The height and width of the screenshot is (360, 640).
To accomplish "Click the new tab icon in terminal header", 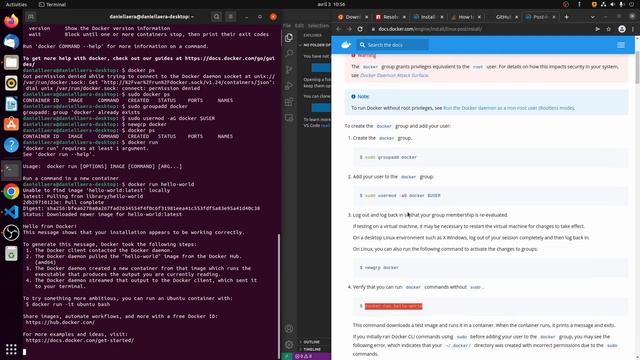I will tap(31, 17).
